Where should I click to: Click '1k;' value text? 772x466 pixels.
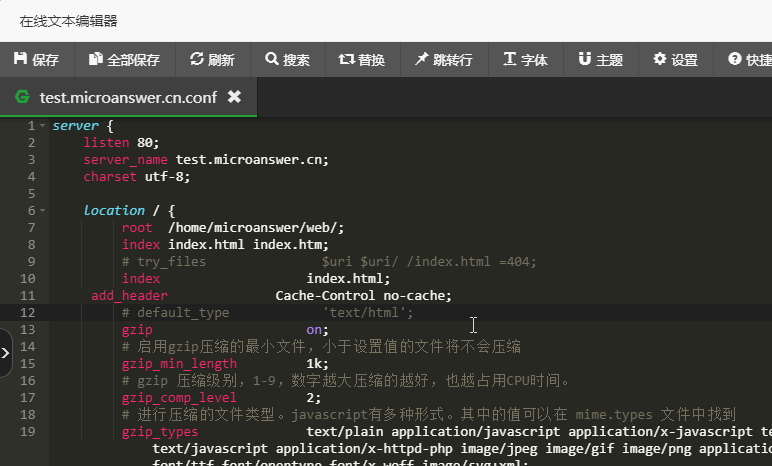[x=318, y=364]
